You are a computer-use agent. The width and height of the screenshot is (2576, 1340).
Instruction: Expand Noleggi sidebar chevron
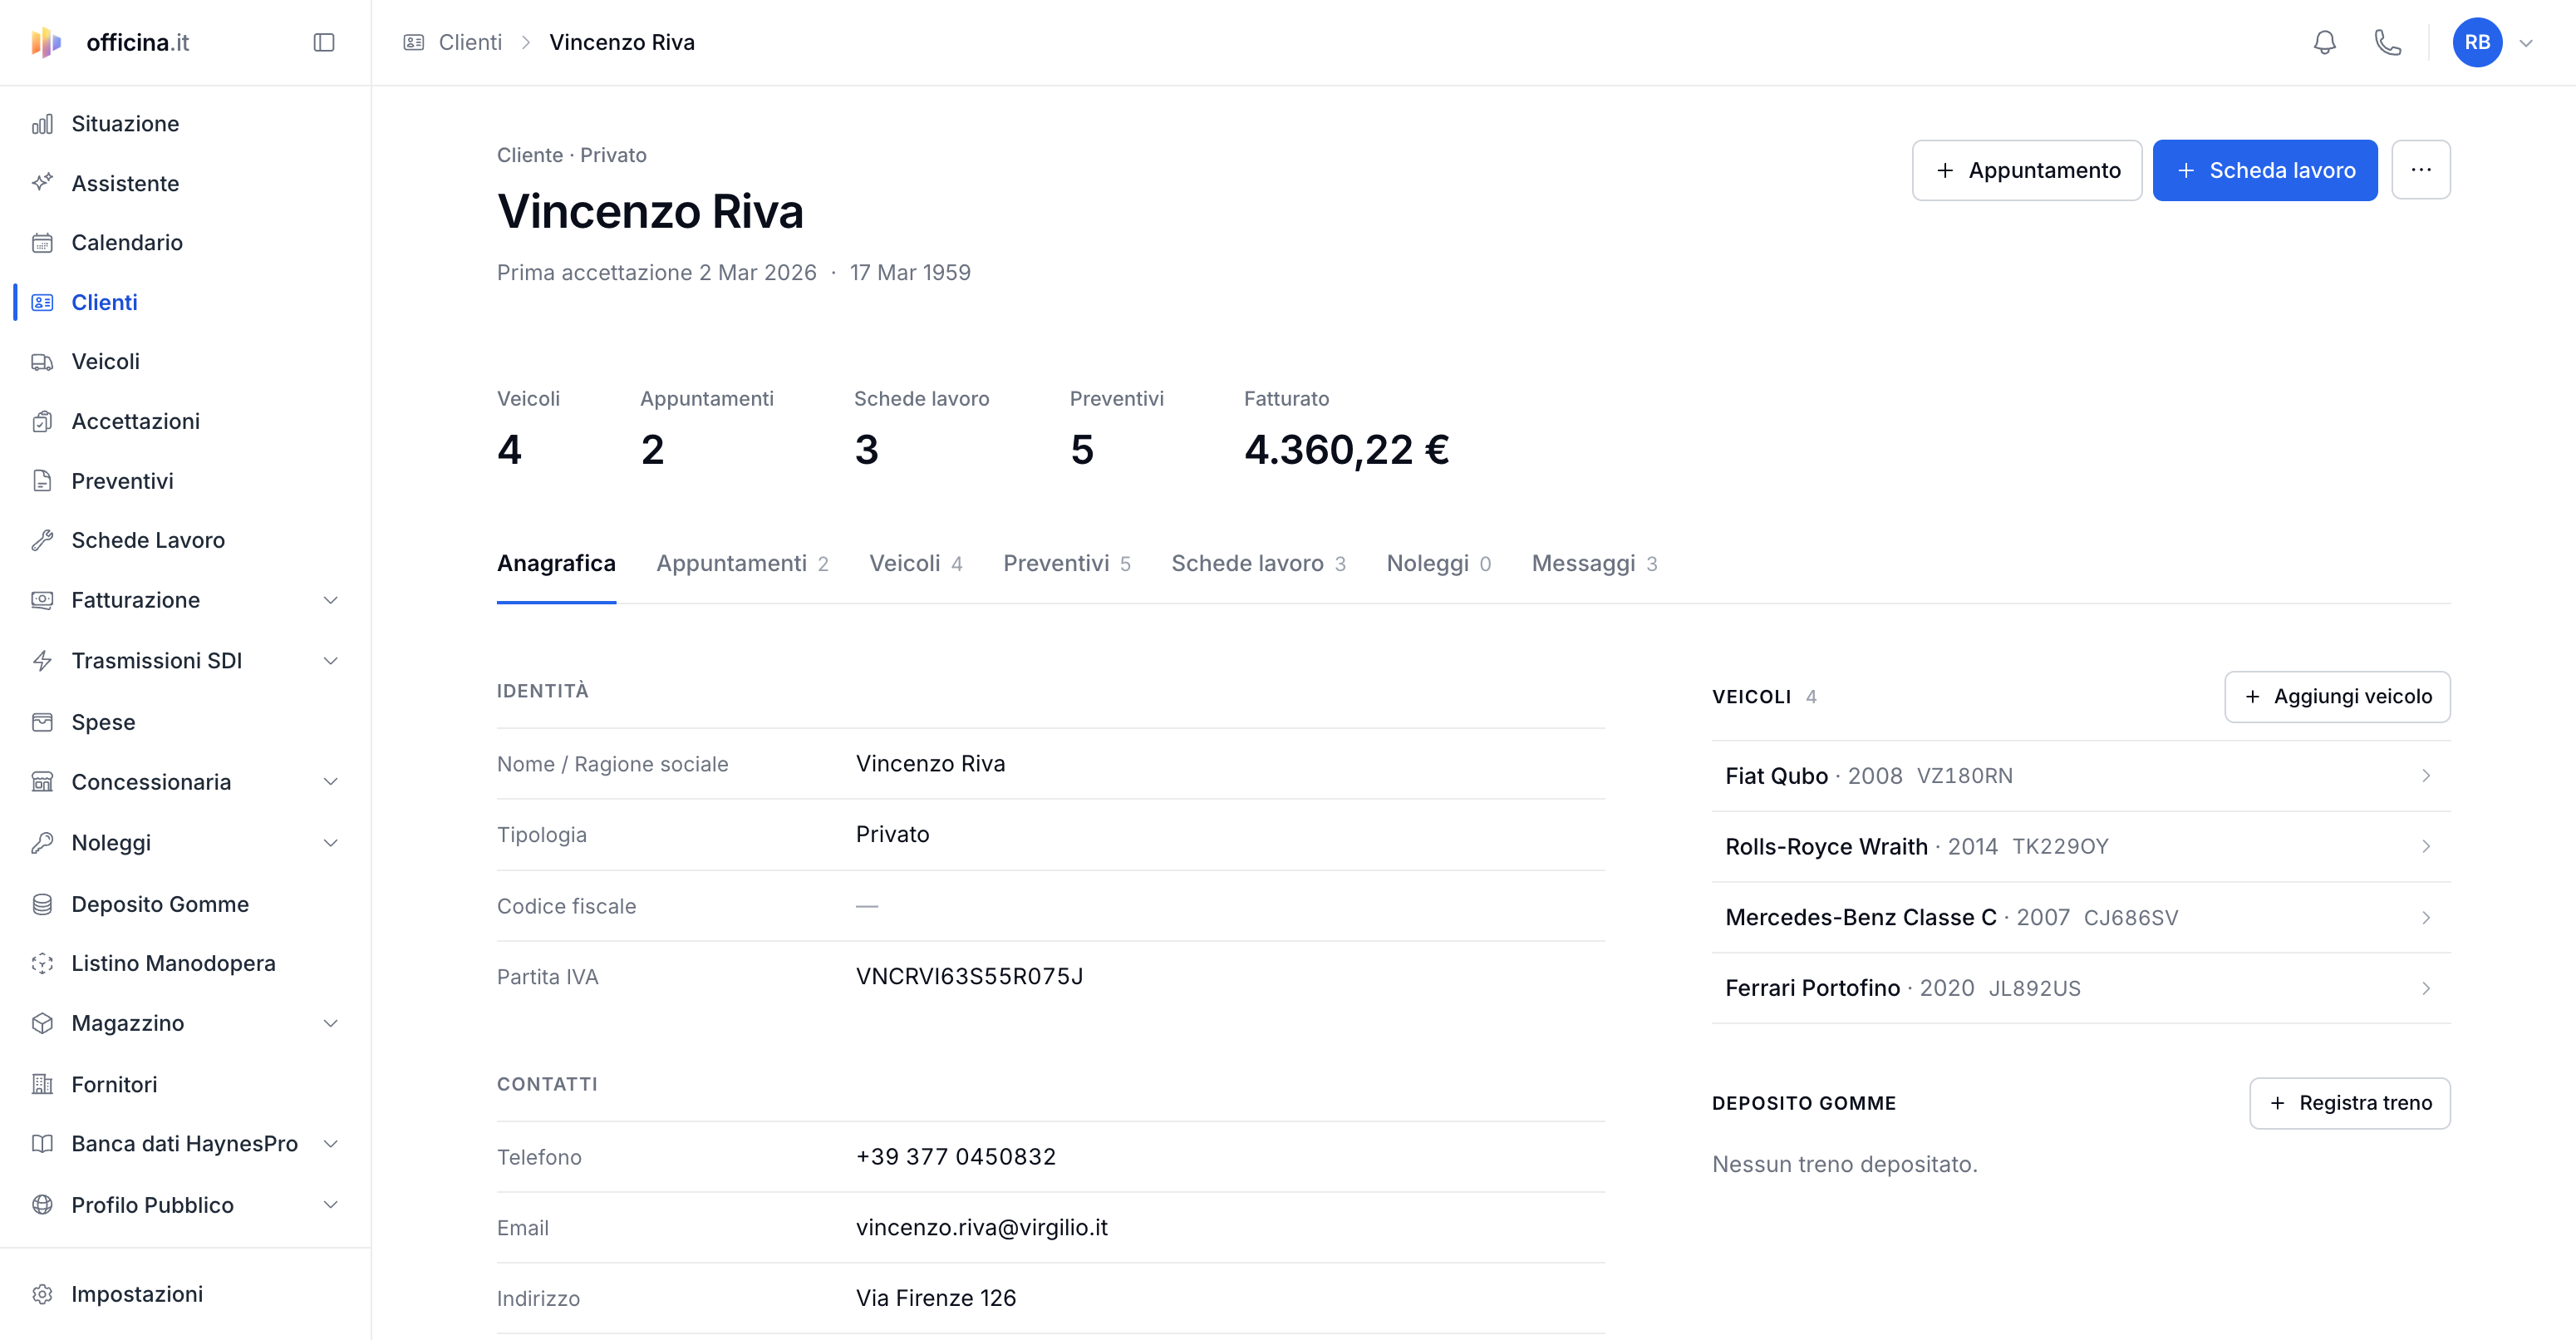(331, 843)
